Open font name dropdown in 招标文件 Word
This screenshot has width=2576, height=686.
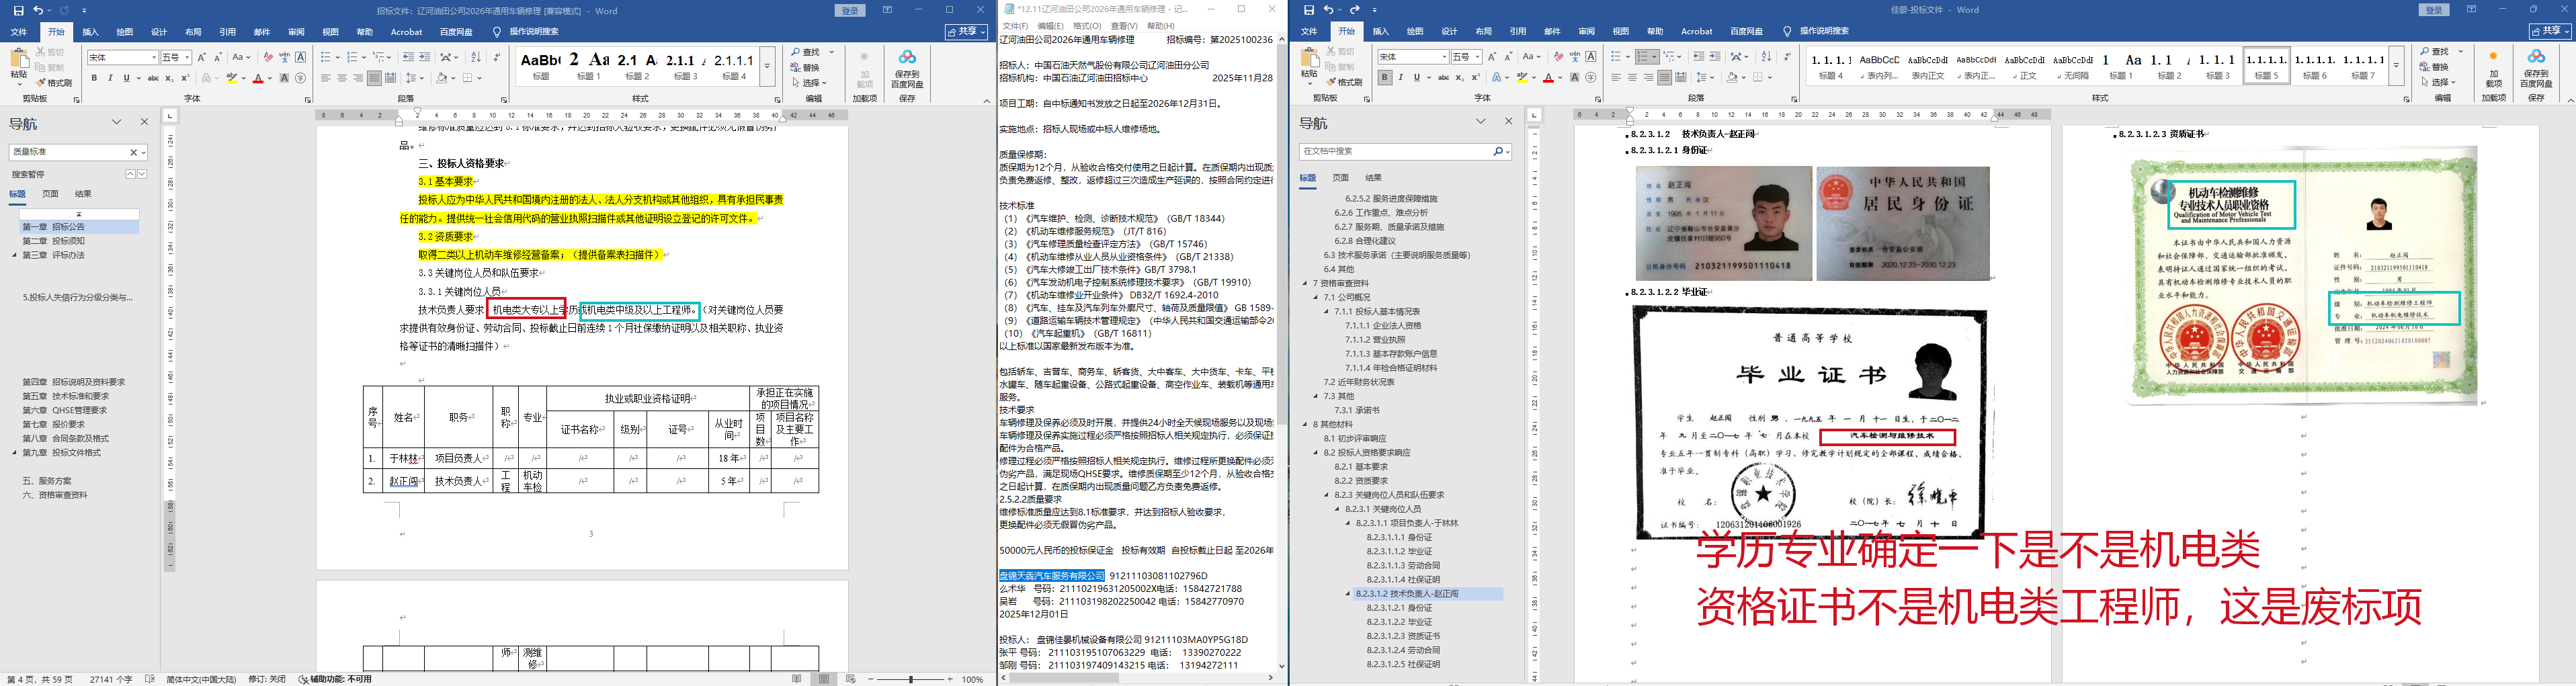tap(154, 57)
